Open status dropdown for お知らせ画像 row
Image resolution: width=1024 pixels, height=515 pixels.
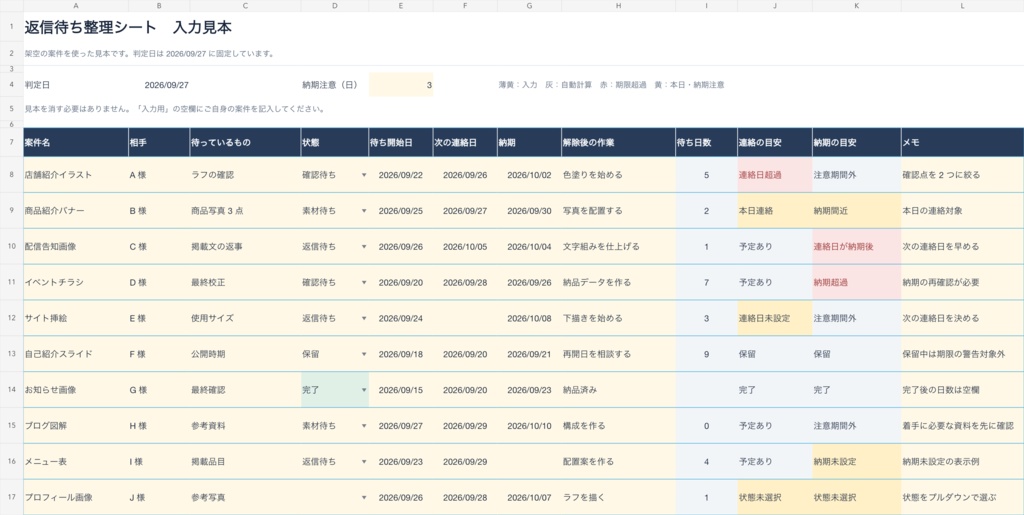tap(364, 390)
